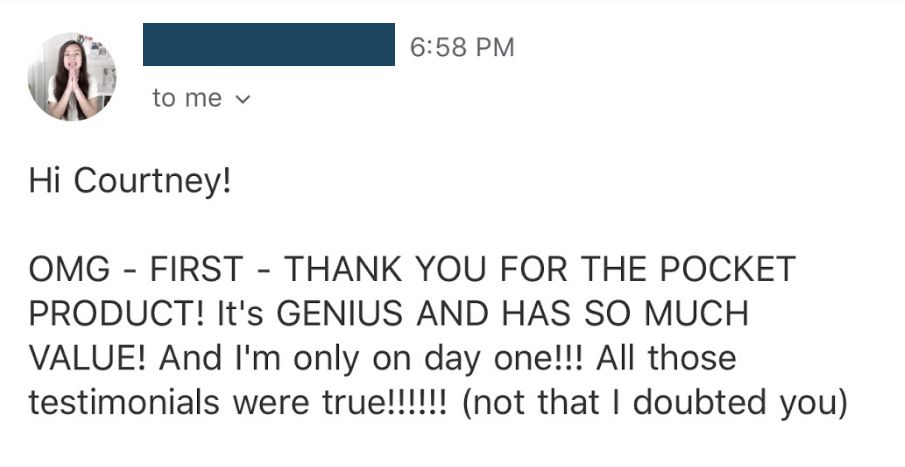Image resolution: width=905 pixels, height=467 pixels.
Task: Click the phrase "(not that I doubted you)"
Action: click(x=656, y=401)
